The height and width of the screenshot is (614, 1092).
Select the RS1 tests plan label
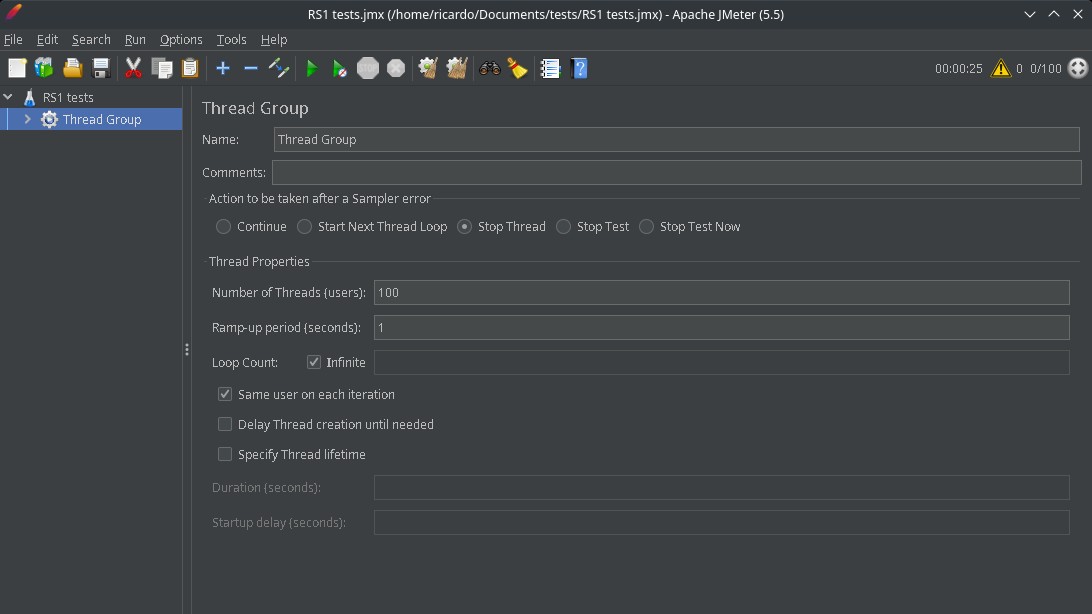click(68, 97)
